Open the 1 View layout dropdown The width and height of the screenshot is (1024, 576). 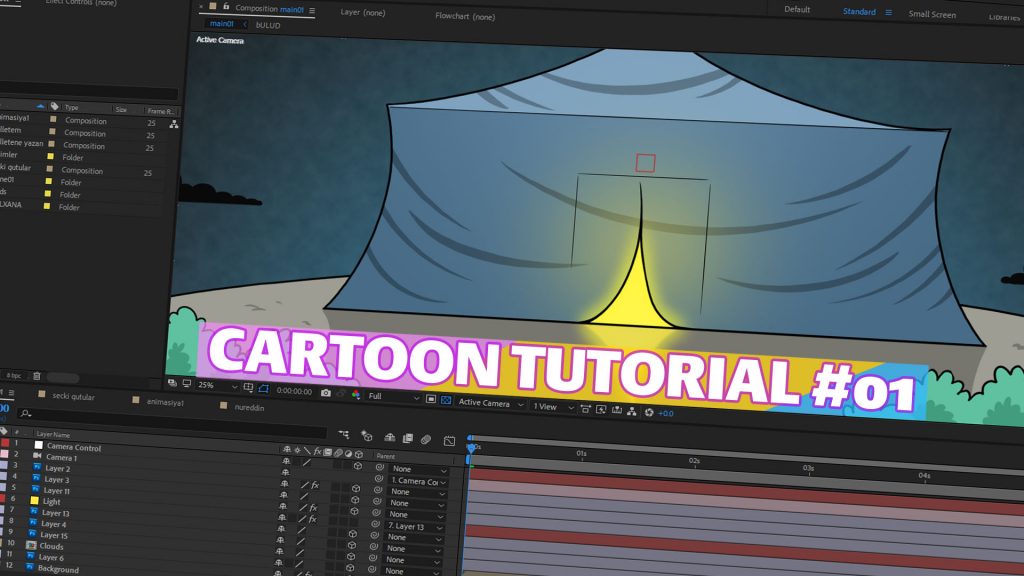(x=553, y=407)
